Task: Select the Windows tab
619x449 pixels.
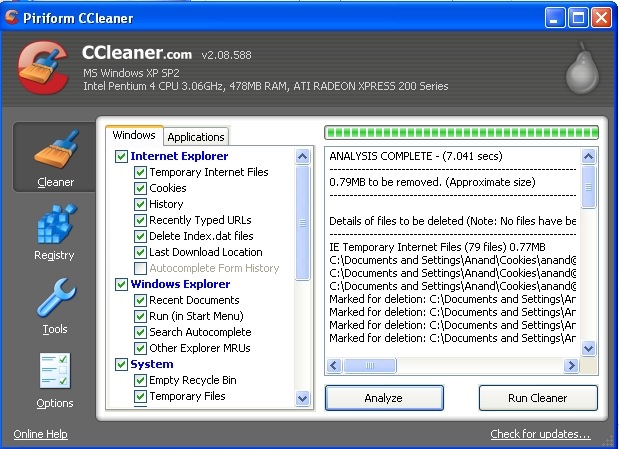Action: [134, 135]
